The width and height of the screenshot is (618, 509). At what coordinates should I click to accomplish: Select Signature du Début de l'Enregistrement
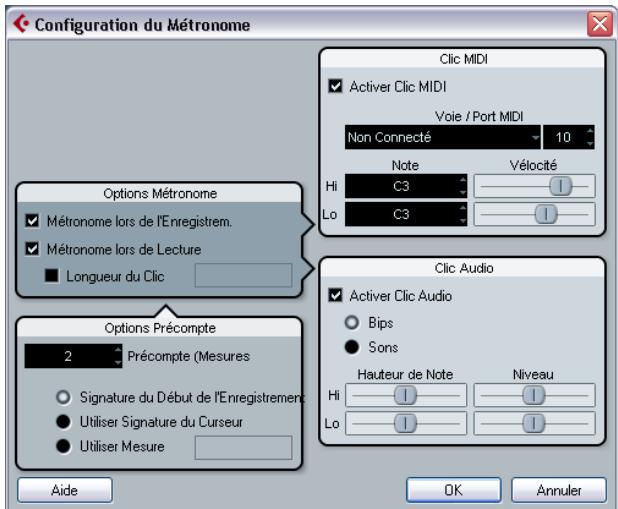pos(63,397)
